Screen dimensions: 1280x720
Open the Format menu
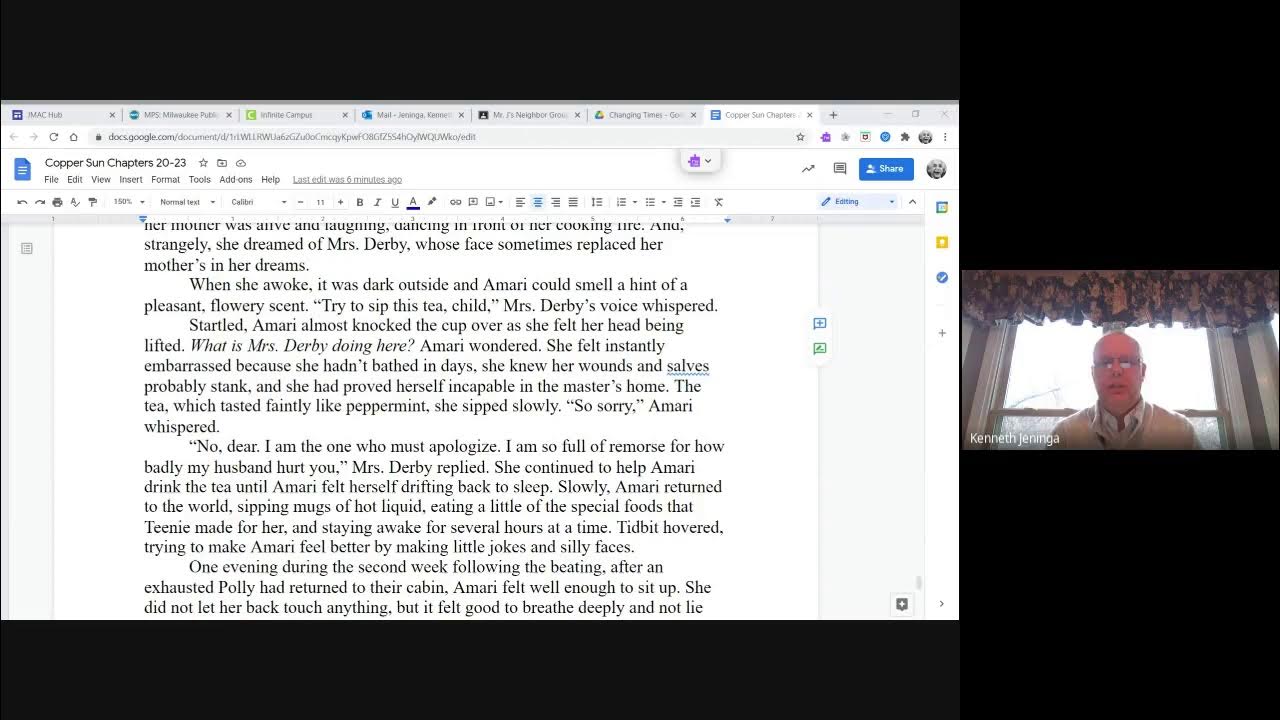click(165, 180)
